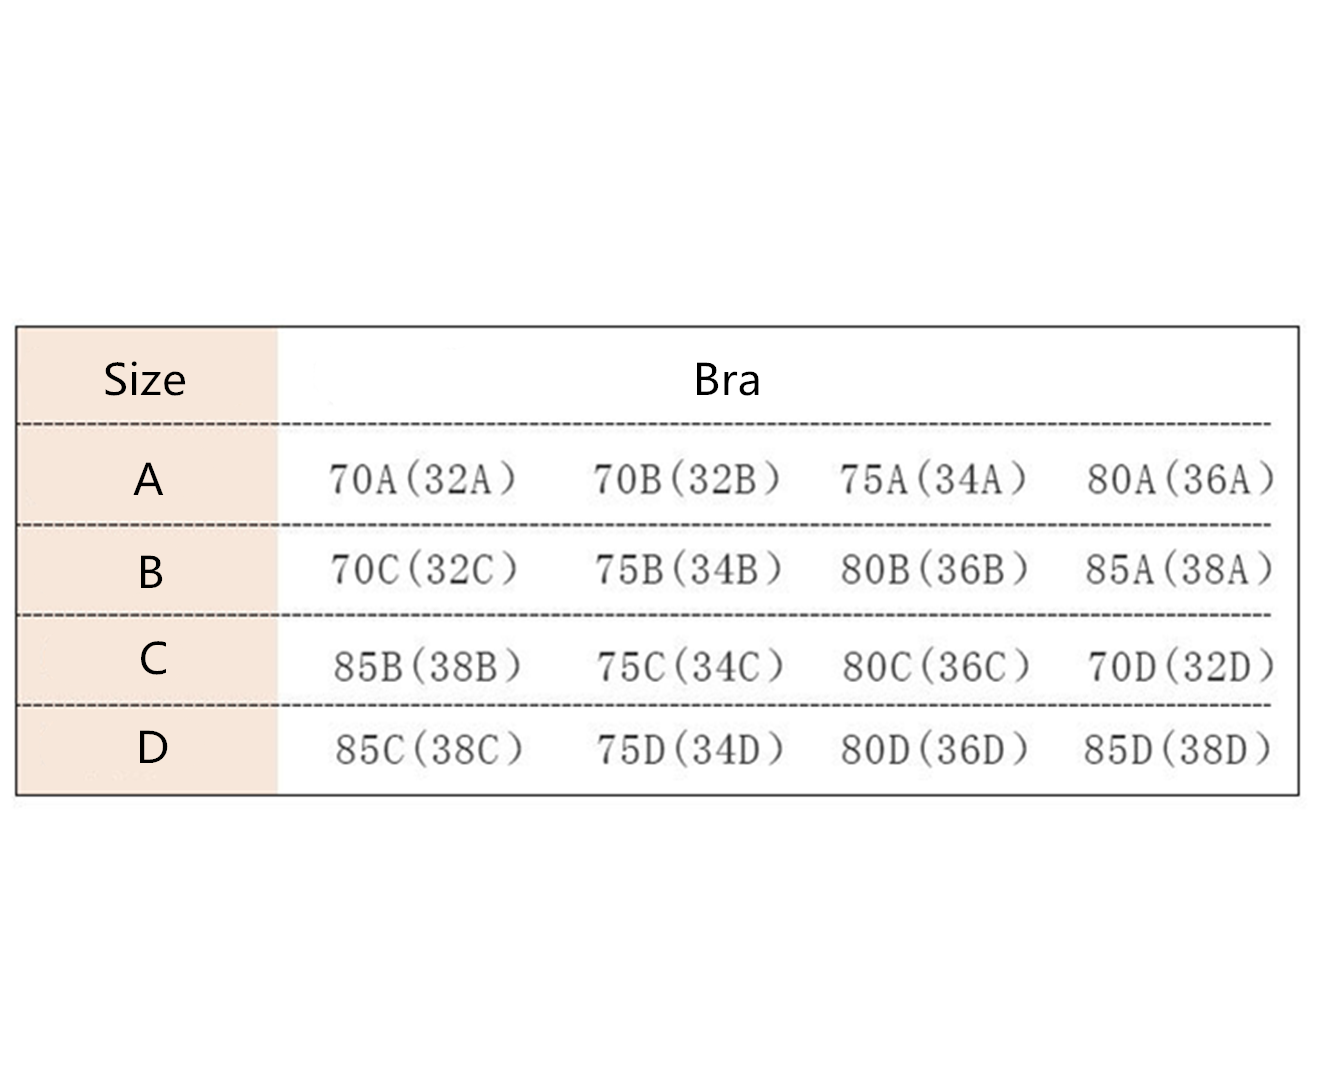Click the Bra column header

[727, 380]
